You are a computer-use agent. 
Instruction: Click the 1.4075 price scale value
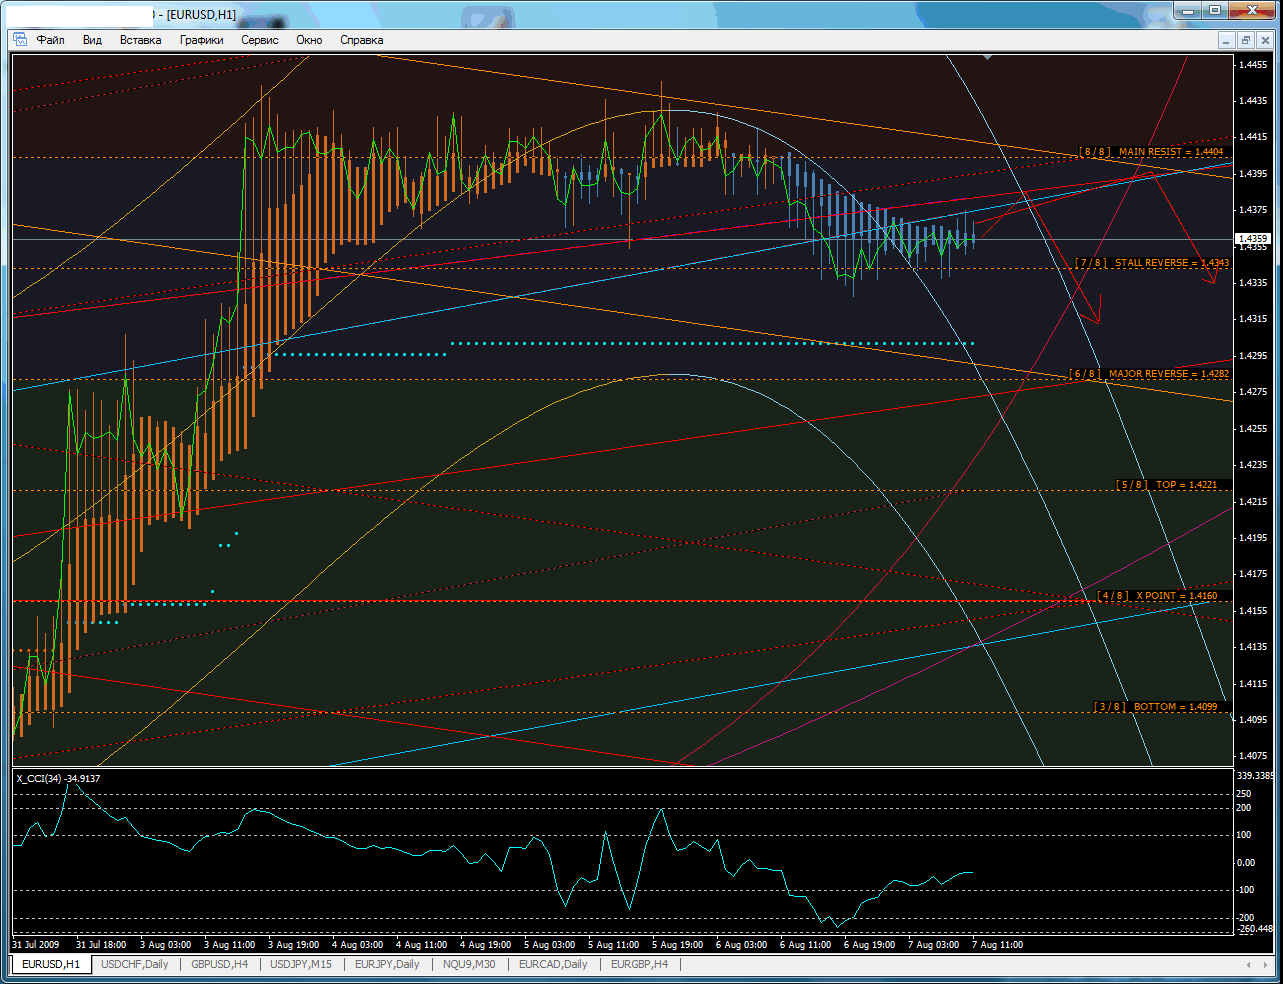click(1253, 756)
